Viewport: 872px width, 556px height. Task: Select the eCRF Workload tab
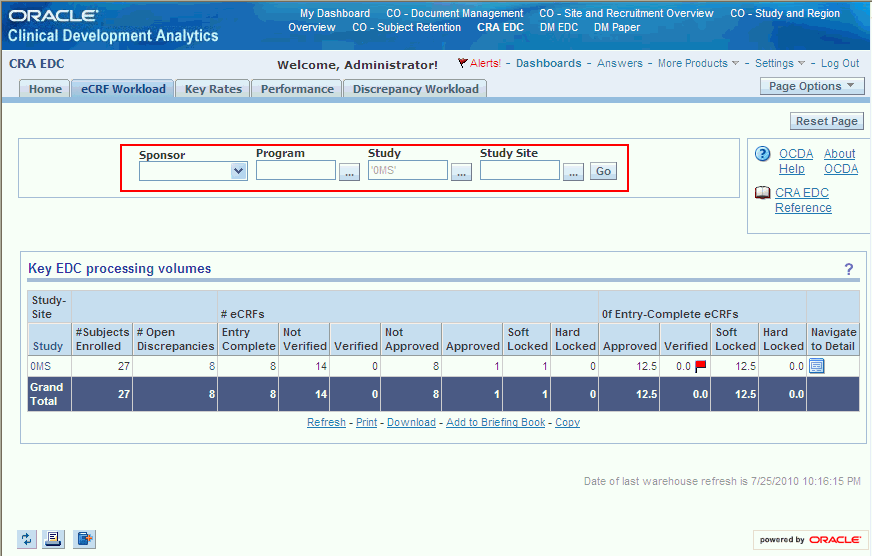pyautogui.click(x=123, y=89)
